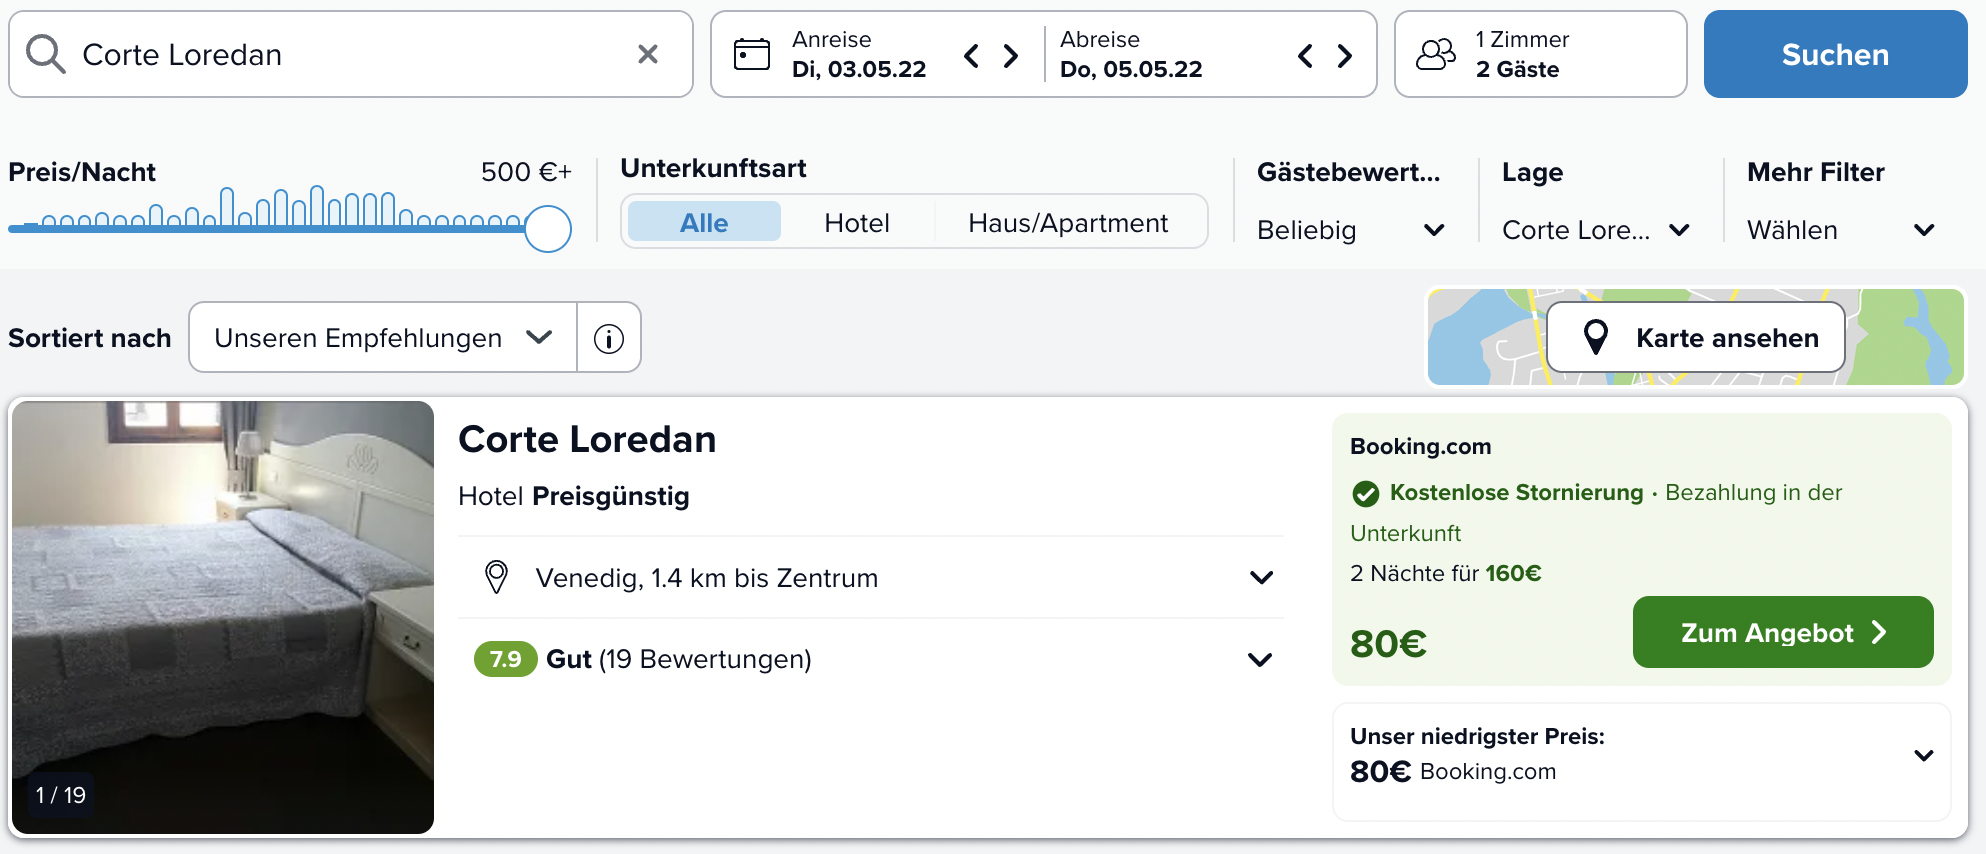
Task: Select the Alle accommodation type
Action: (704, 222)
